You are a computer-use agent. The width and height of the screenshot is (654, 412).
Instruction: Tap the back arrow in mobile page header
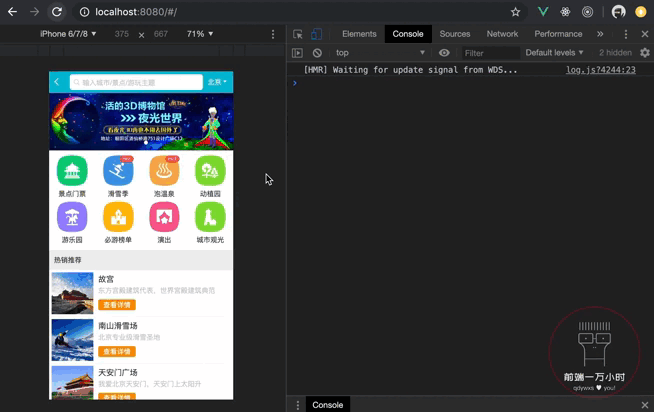pos(57,82)
